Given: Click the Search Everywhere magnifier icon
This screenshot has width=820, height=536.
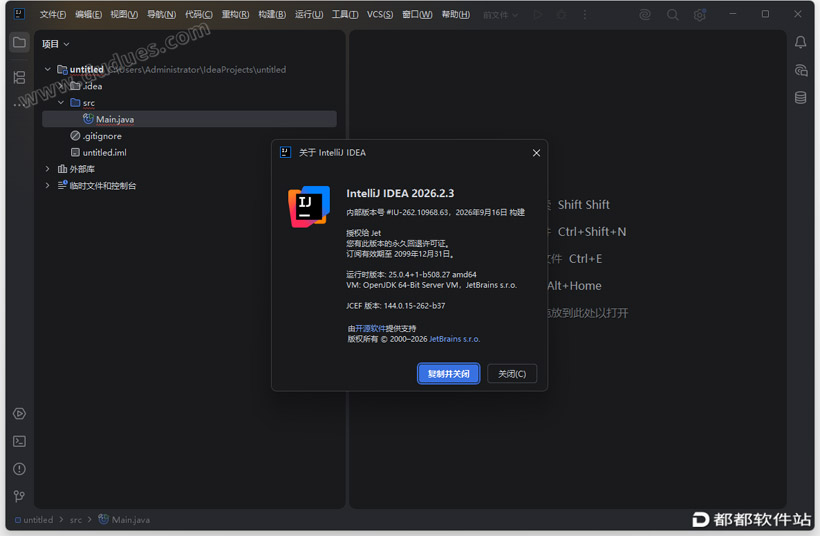Looking at the screenshot, I should tap(673, 15).
